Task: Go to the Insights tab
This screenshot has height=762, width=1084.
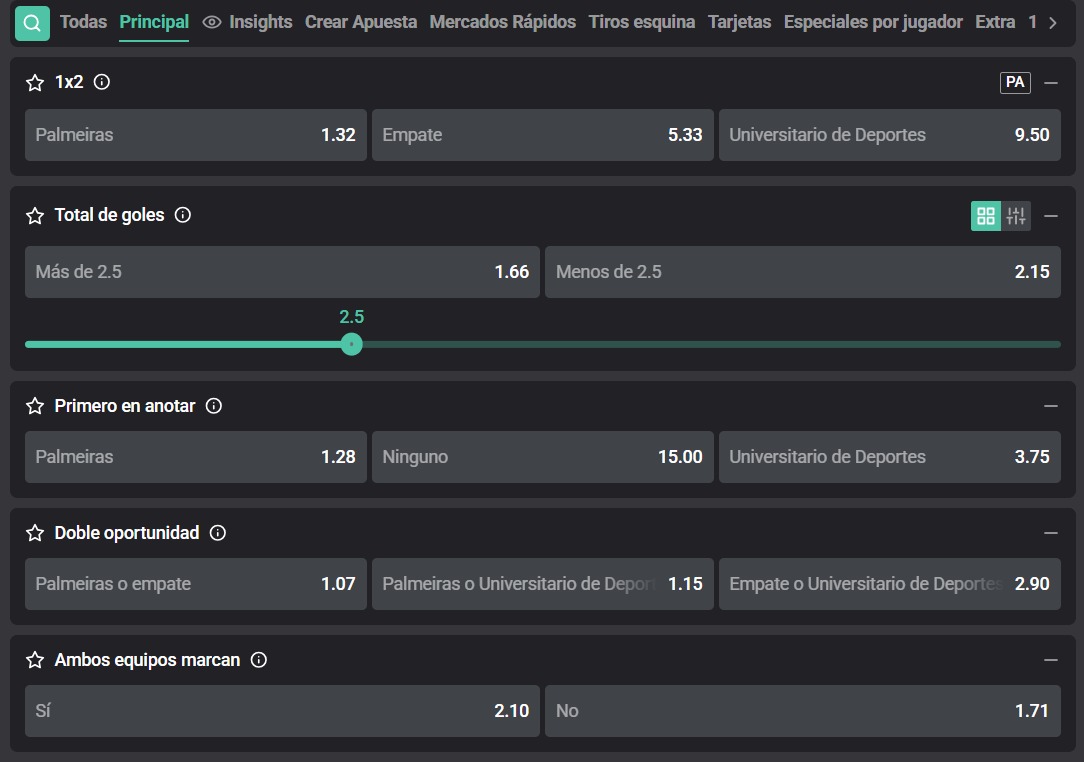Action: coord(261,22)
